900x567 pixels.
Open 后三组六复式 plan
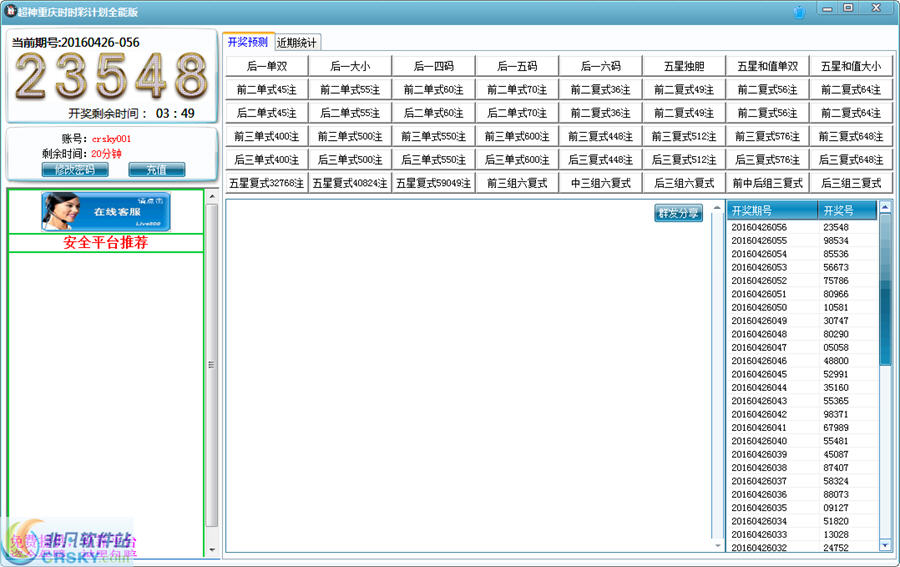684,183
